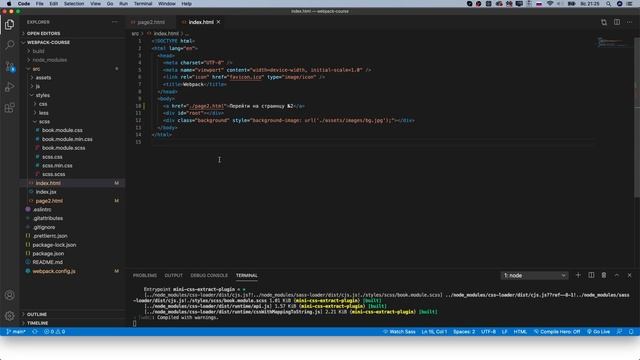Switch to the page2.html editor tab
This screenshot has height=360, width=640.
point(151,22)
